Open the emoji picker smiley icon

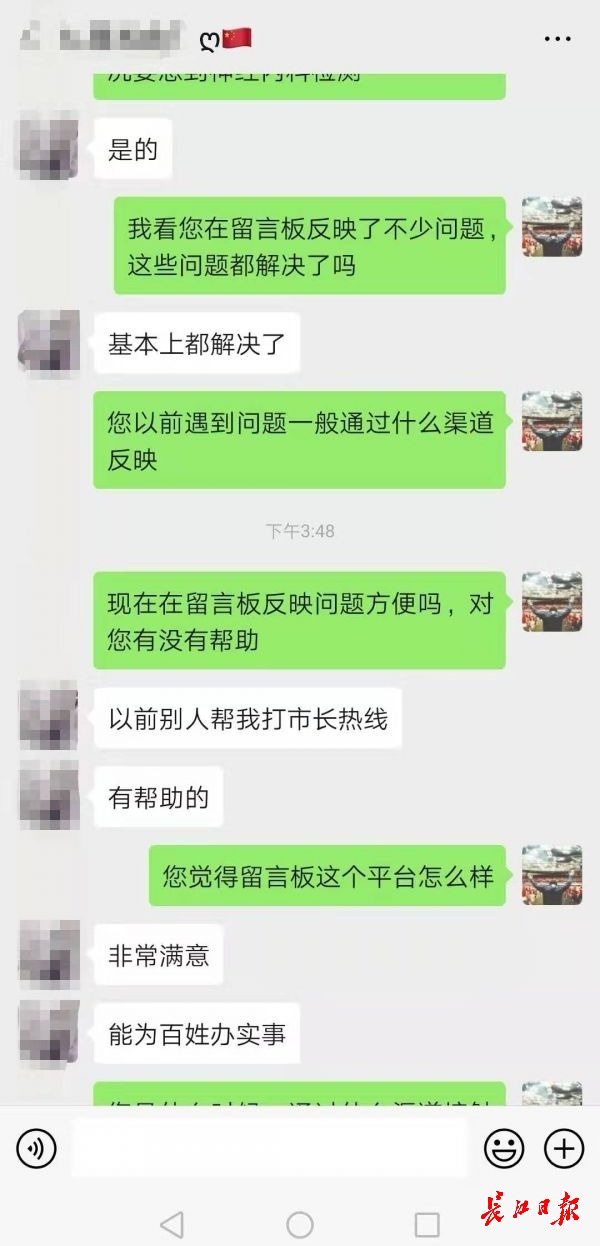pos(504,1148)
